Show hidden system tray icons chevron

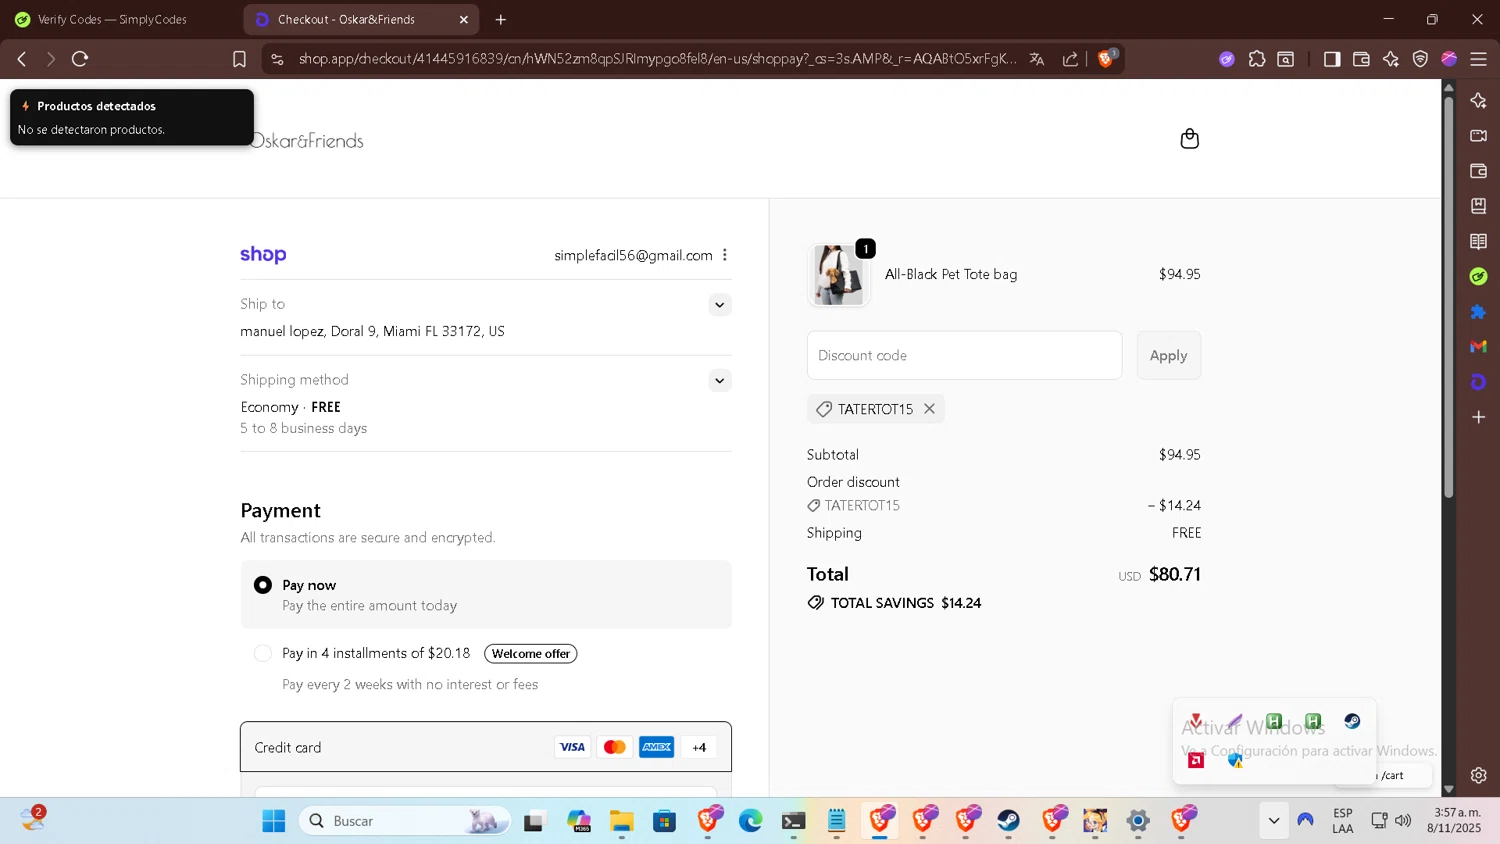[x=1273, y=821]
